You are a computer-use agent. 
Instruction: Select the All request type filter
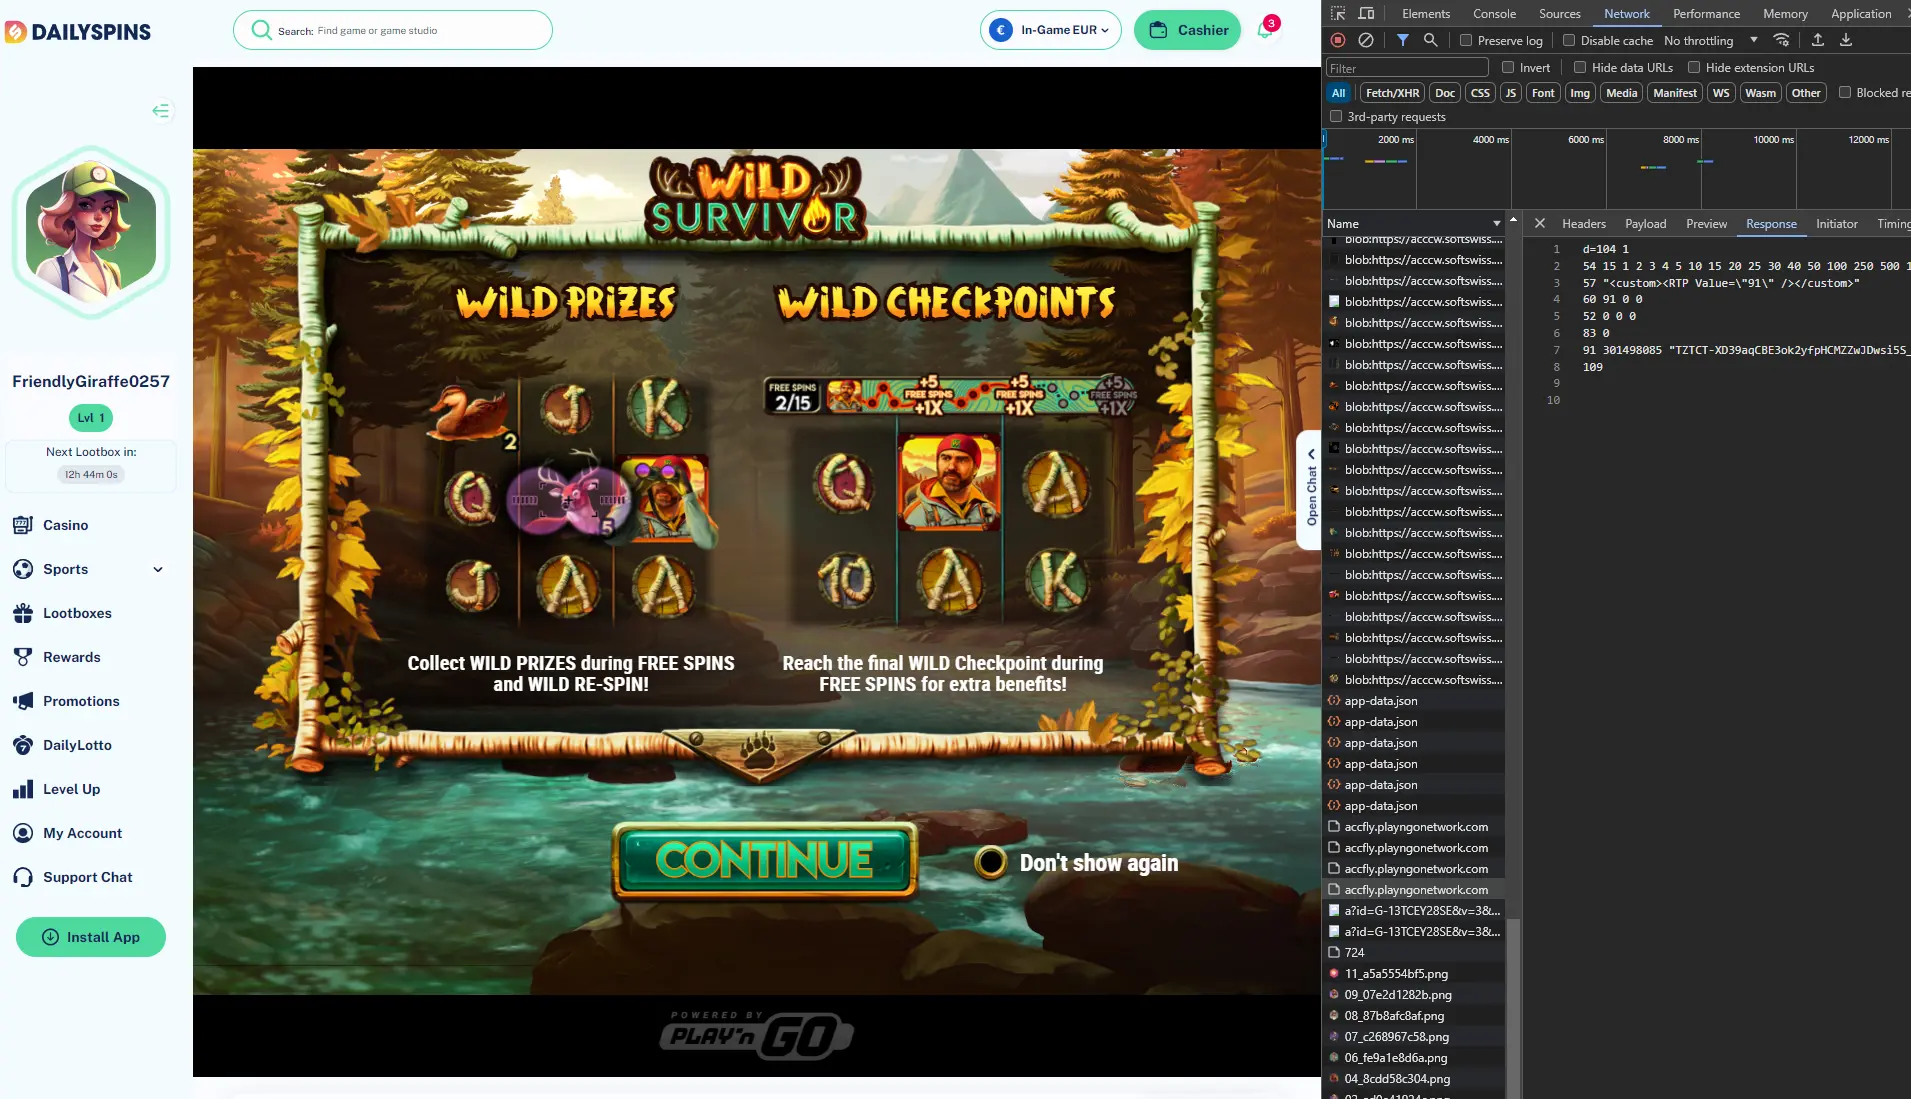click(x=1338, y=93)
